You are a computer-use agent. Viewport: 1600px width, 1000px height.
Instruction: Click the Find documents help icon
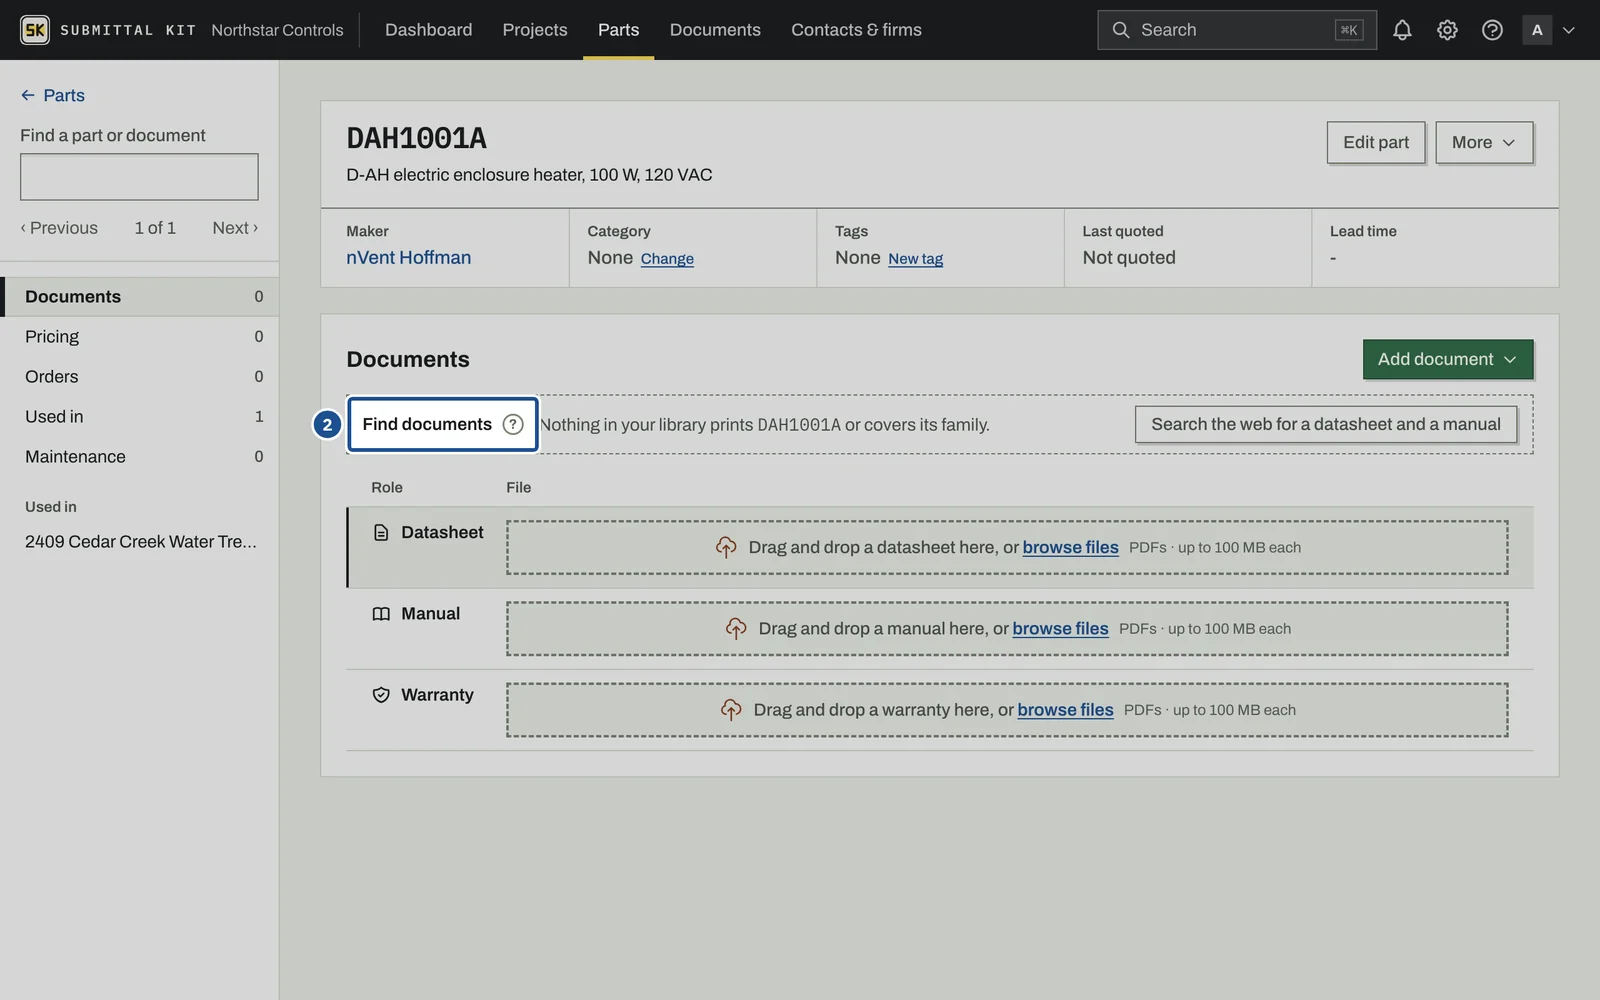point(513,424)
